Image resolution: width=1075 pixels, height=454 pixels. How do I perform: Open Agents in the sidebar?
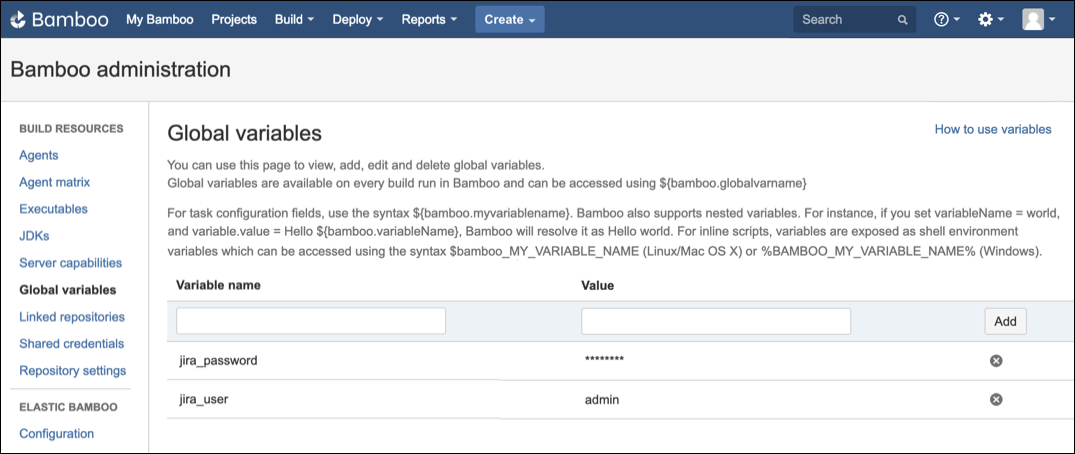coord(39,155)
